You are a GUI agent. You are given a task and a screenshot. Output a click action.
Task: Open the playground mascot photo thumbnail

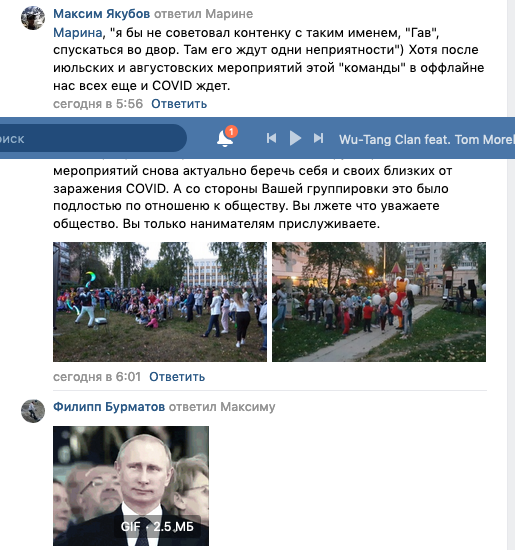(379, 302)
